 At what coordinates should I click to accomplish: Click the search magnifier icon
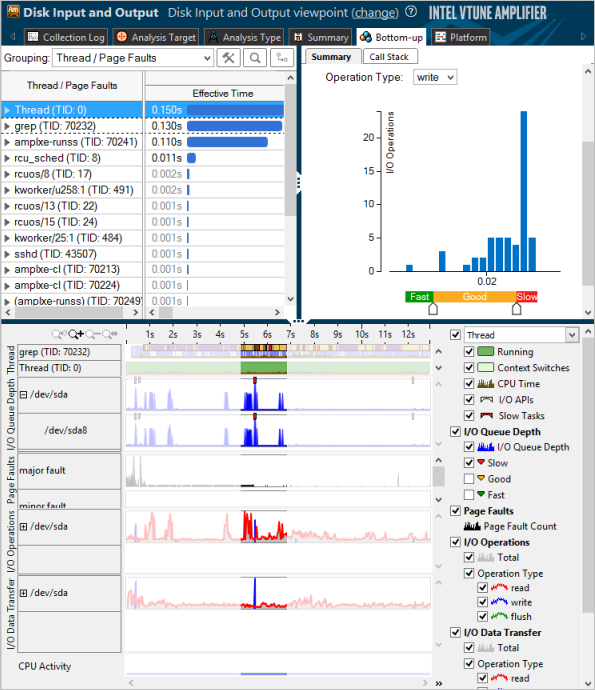point(255,58)
